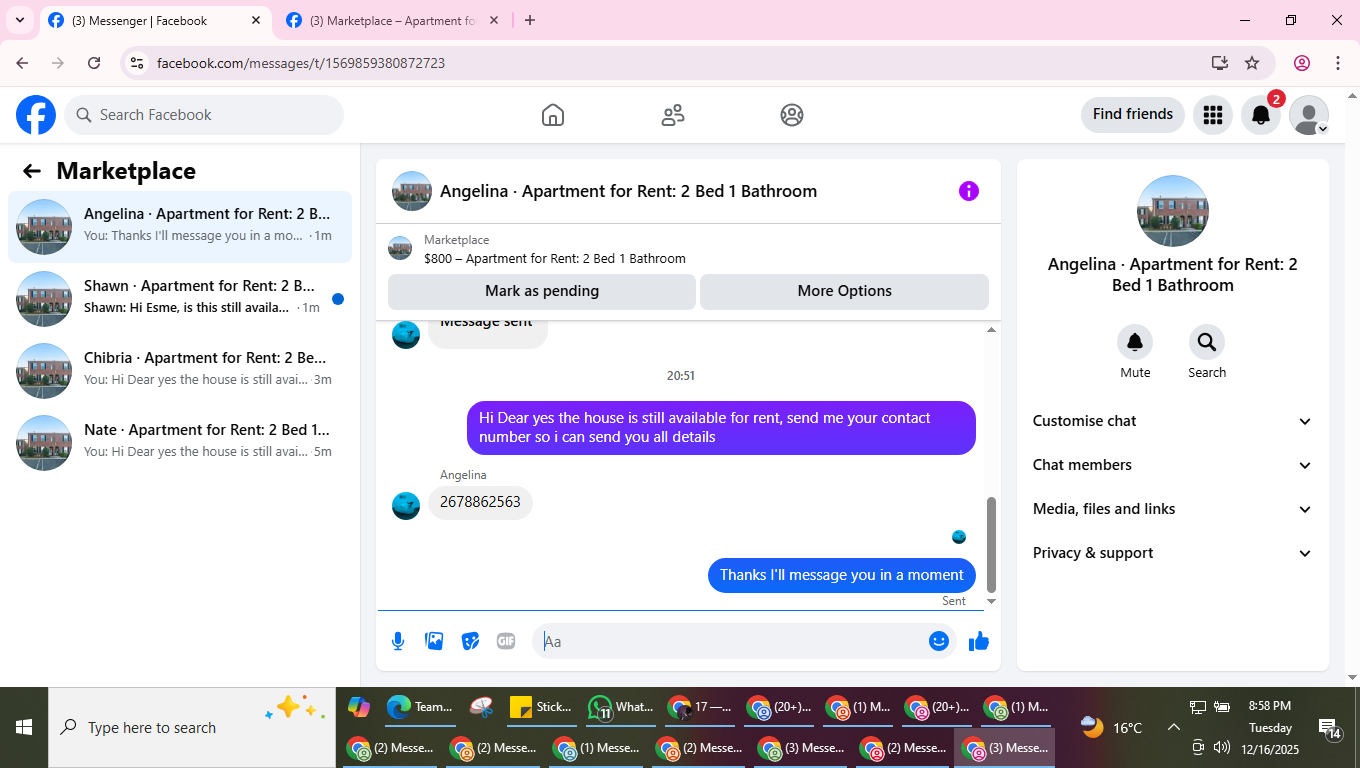Open Sticky Notes from the taskbar

(x=541, y=707)
